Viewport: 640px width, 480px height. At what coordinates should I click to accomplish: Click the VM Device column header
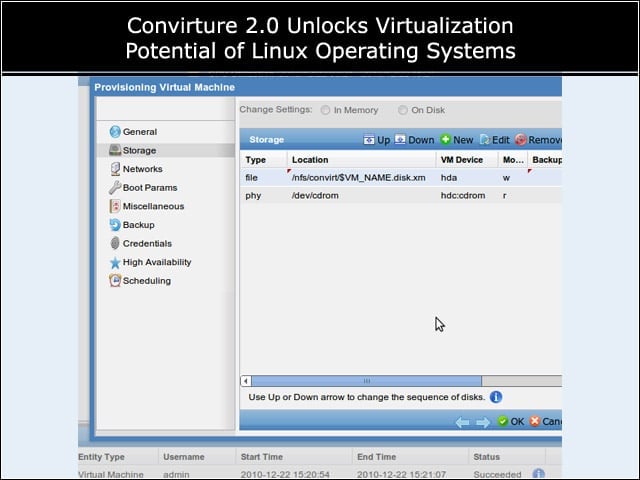point(467,160)
